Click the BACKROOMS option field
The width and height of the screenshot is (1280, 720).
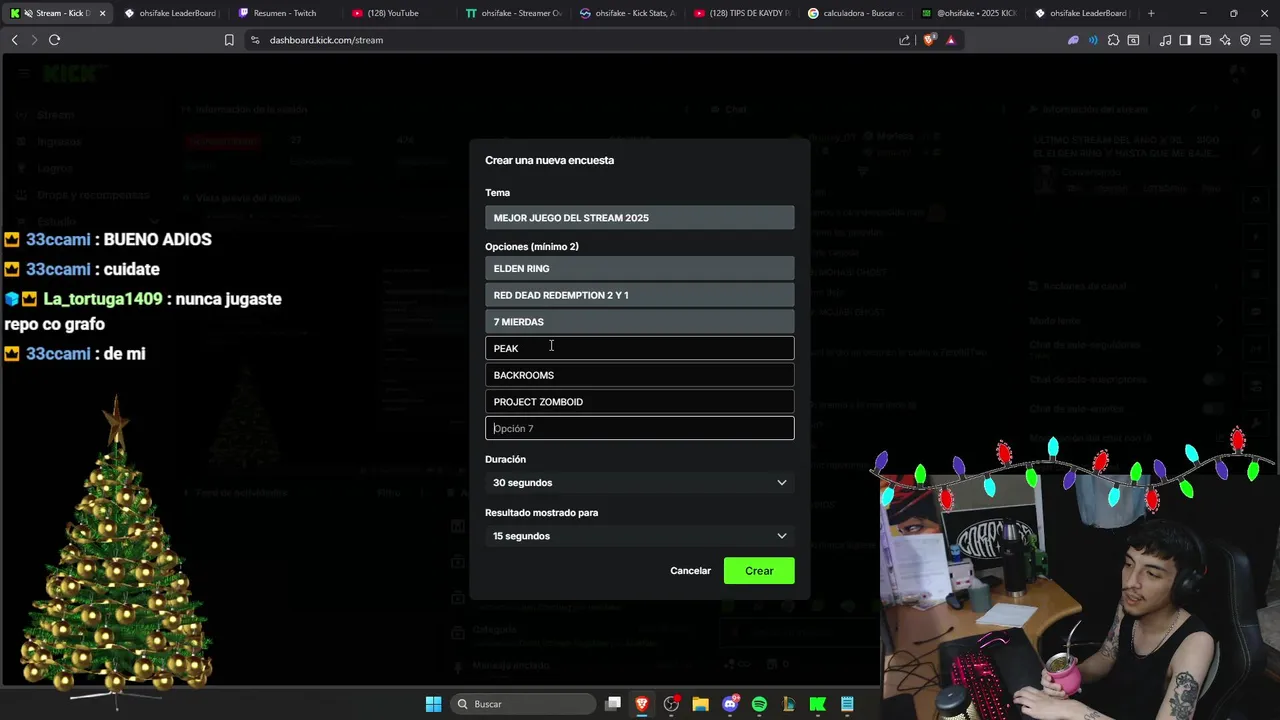pos(640,375)
